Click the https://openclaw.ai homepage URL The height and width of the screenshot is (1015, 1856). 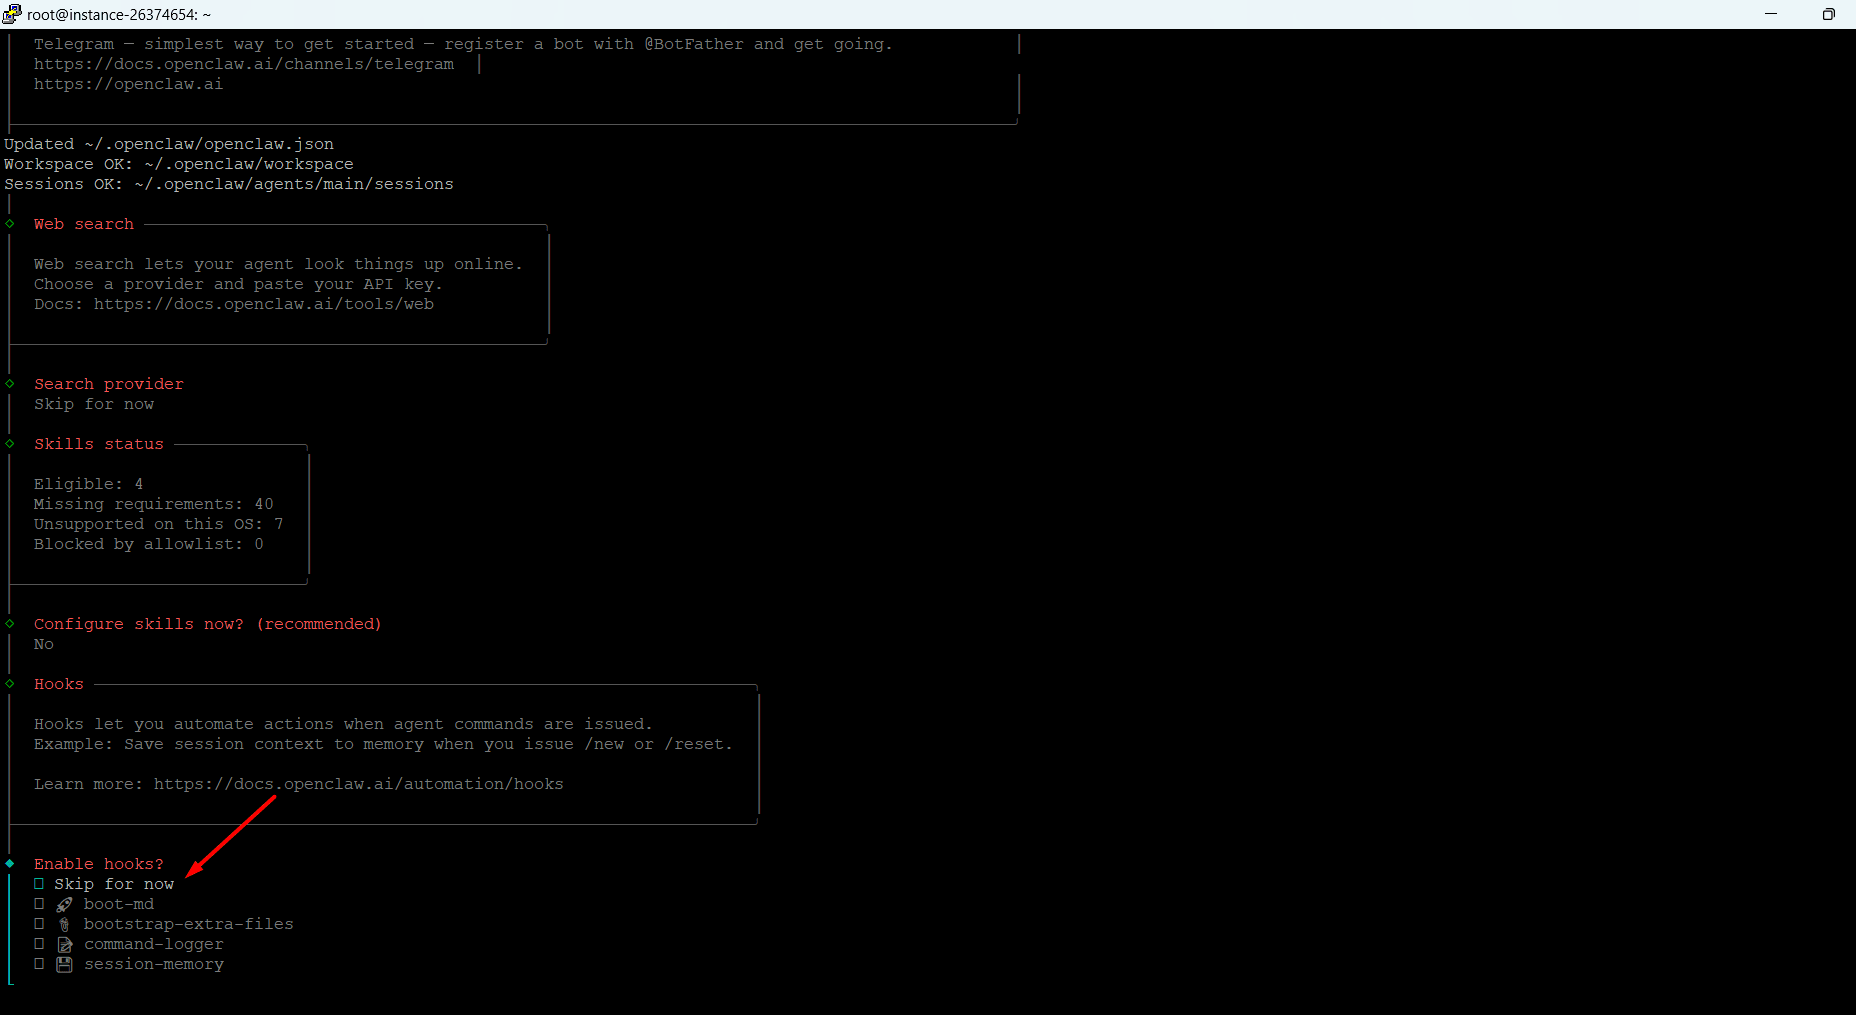pyautogui.click(x=128, y=84)
